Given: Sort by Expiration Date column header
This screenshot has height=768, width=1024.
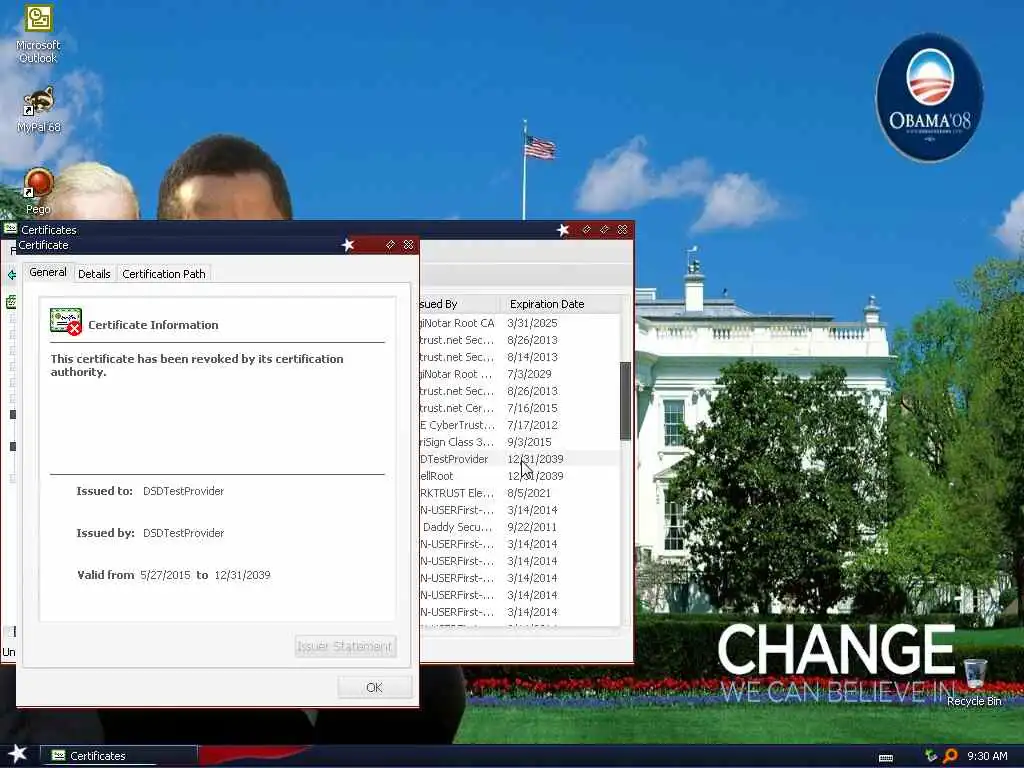Looking at the screenshot, I should (x=560, y=304).
